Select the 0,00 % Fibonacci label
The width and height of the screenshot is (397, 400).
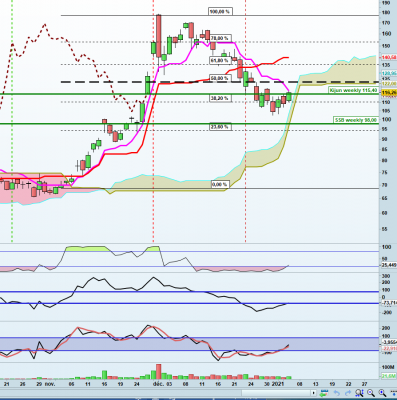[220, 184]
